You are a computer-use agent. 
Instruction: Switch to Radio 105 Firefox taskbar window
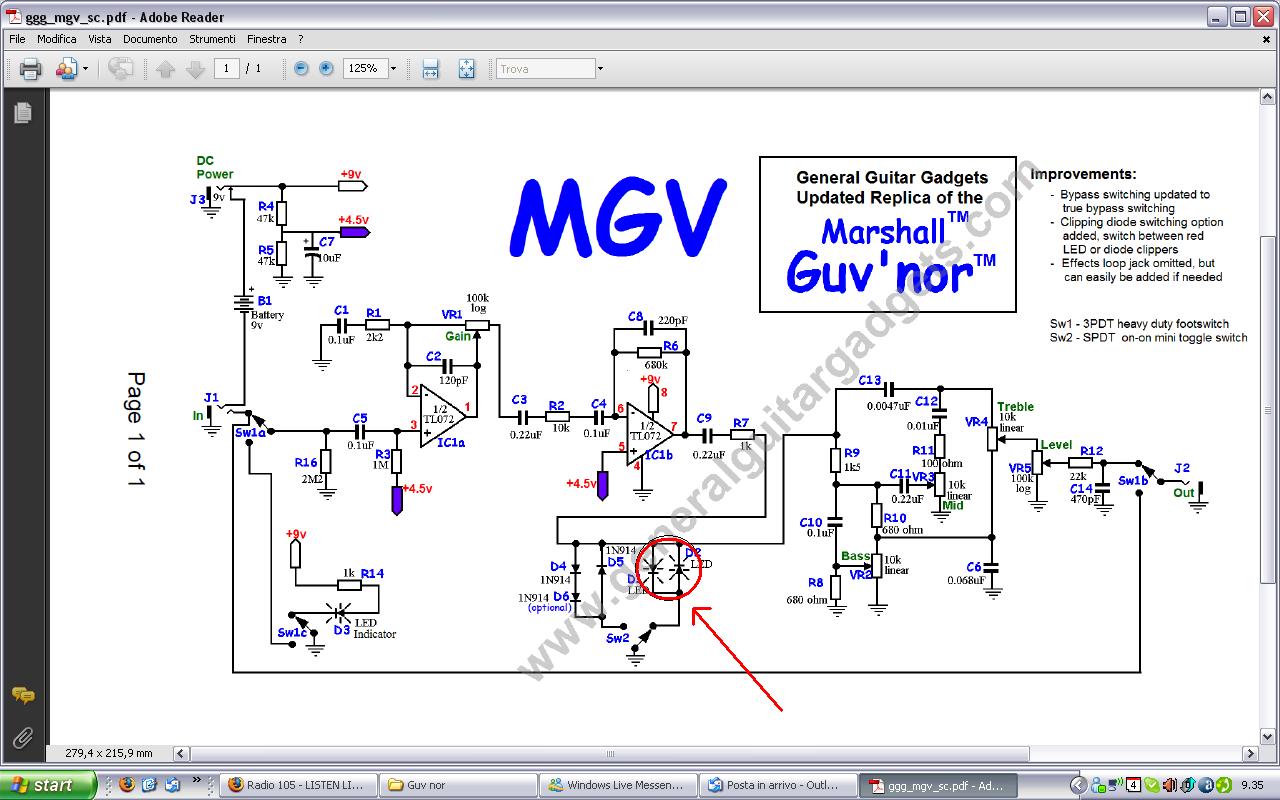[298, 785]
